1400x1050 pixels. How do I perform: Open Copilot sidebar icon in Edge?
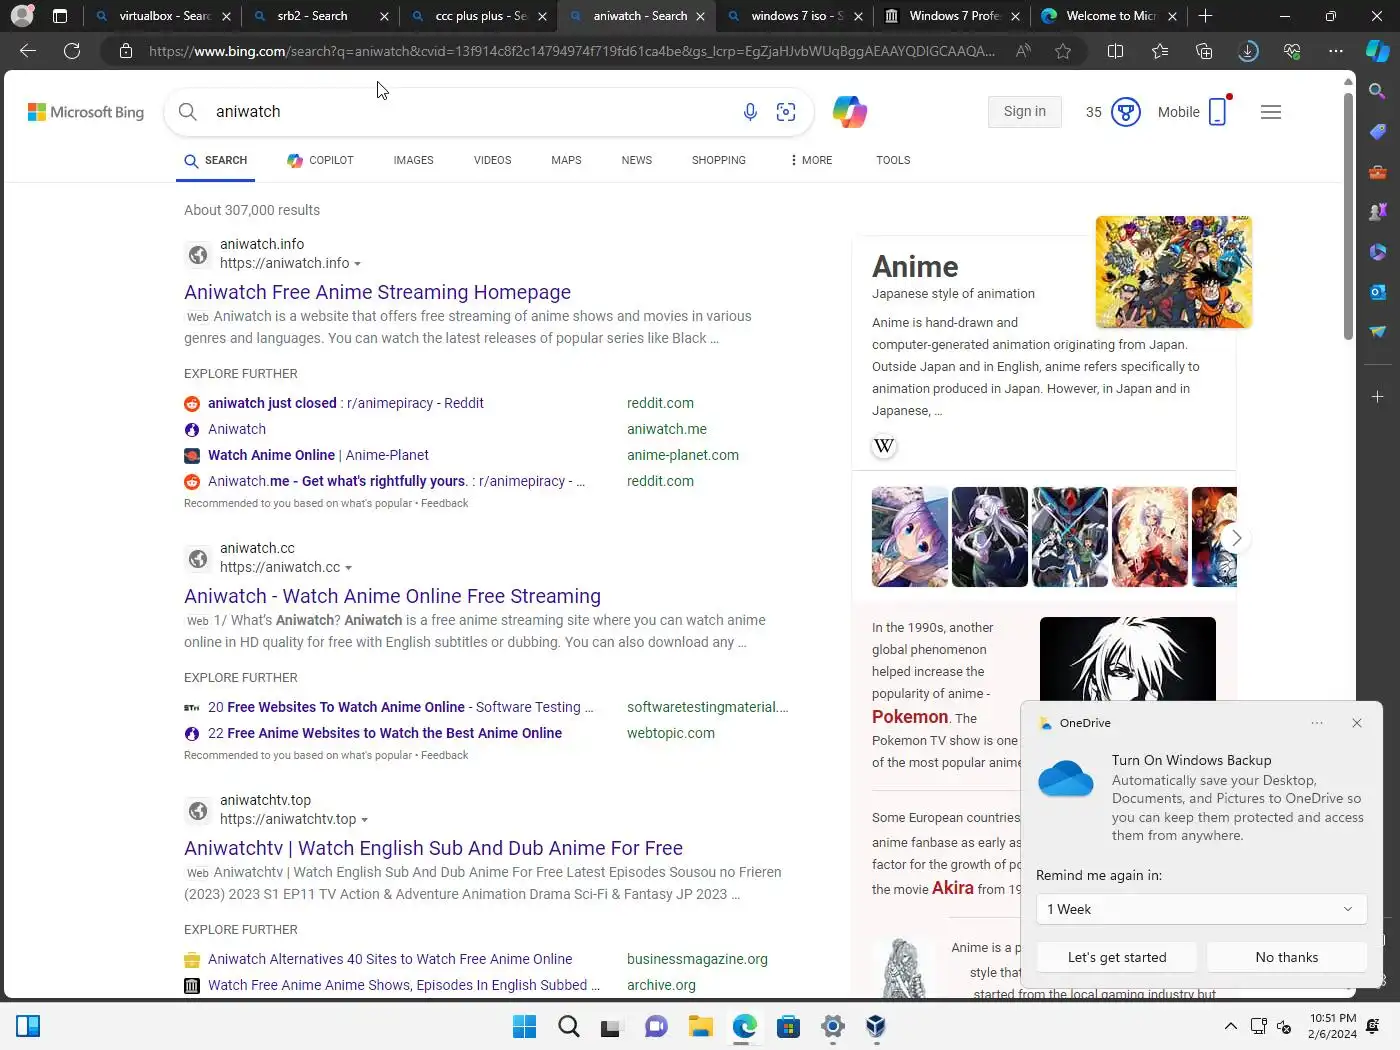tap(1378, 51)
